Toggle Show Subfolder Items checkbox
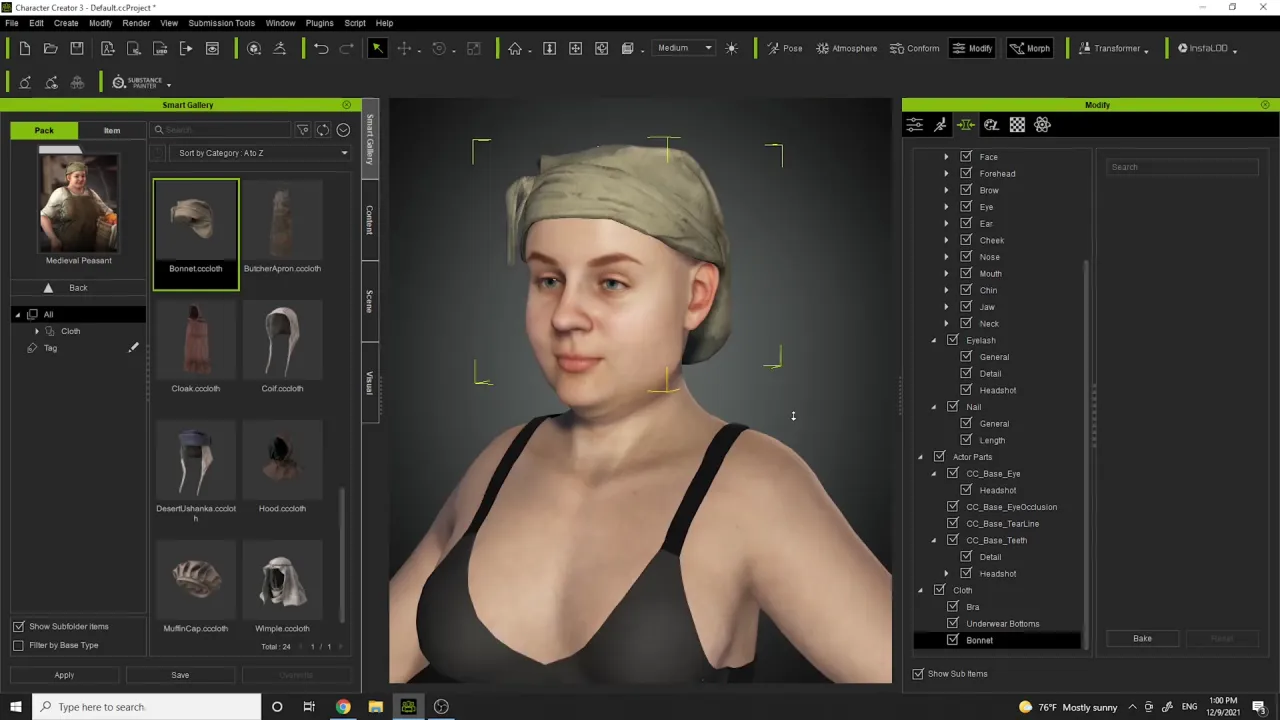 [18, 626]
